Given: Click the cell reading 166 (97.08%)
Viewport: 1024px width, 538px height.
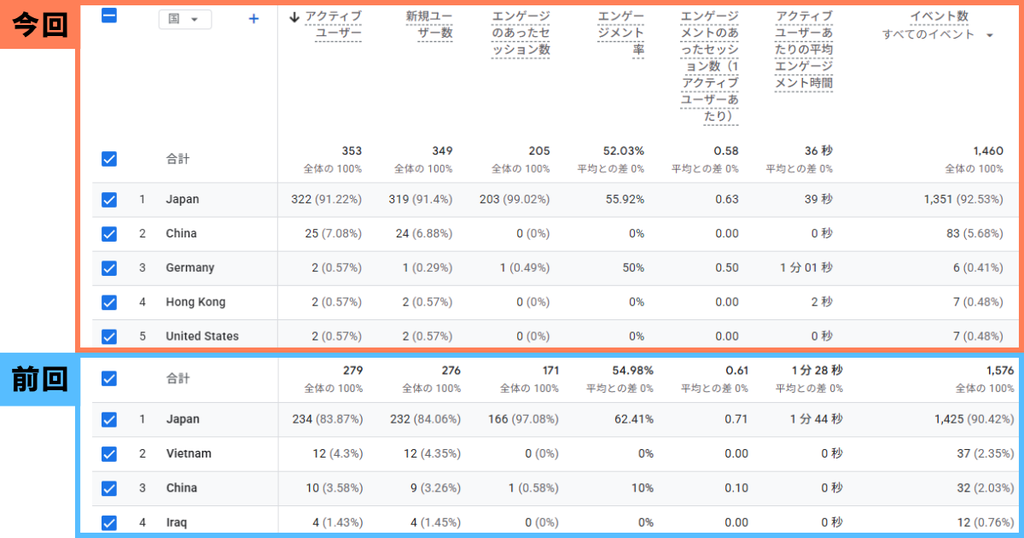Looking at the screenshot, I should [x=524, y=419].
